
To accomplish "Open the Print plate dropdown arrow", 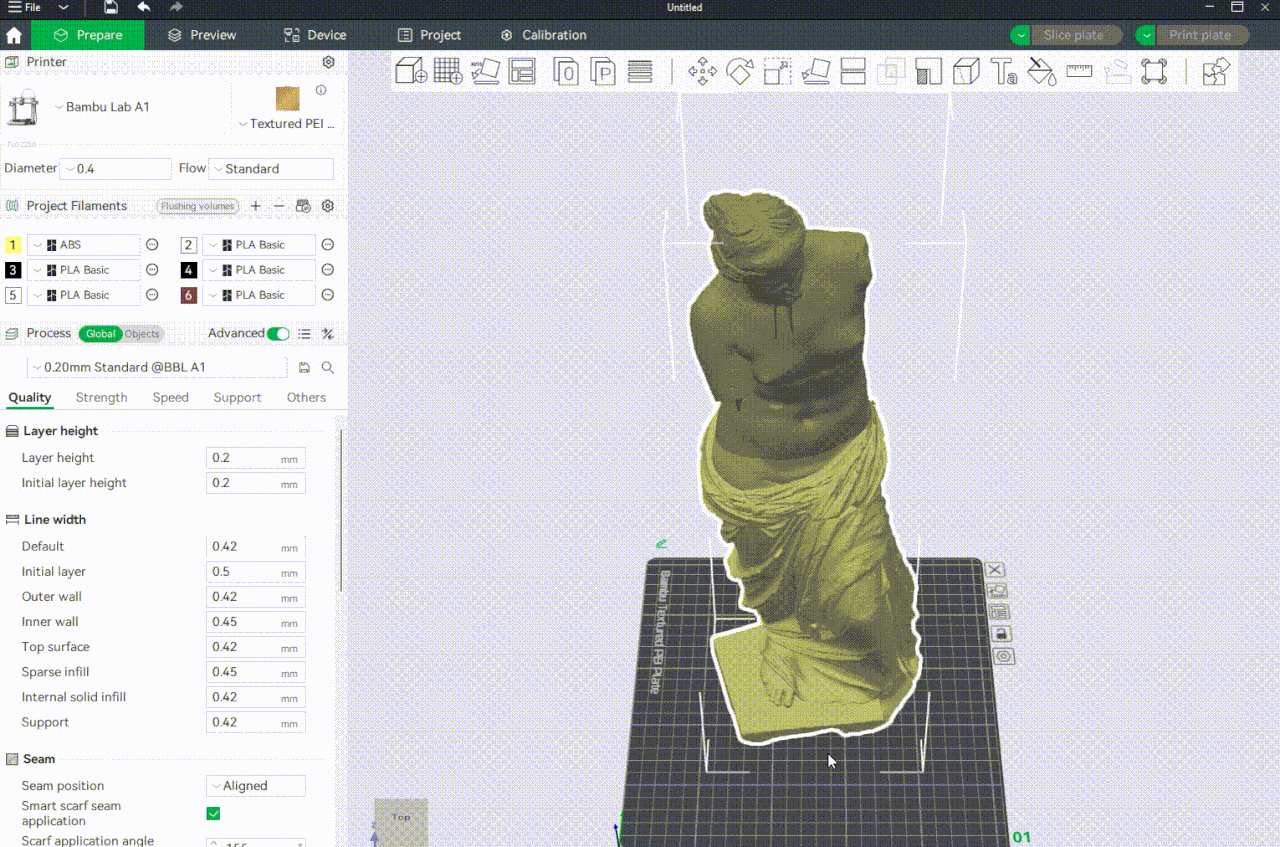I will coord(1146,35).
